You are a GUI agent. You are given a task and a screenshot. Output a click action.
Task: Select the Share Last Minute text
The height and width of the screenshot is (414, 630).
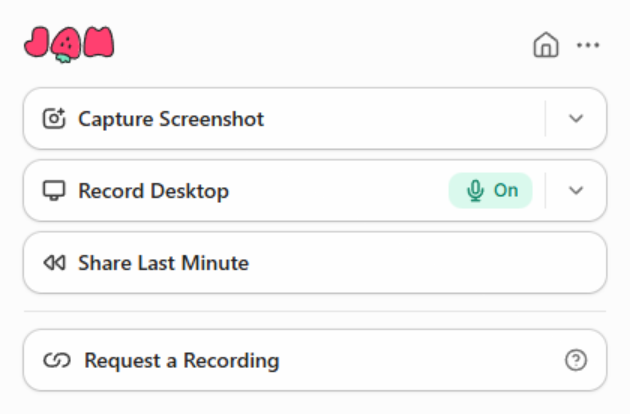click(163, 264)
